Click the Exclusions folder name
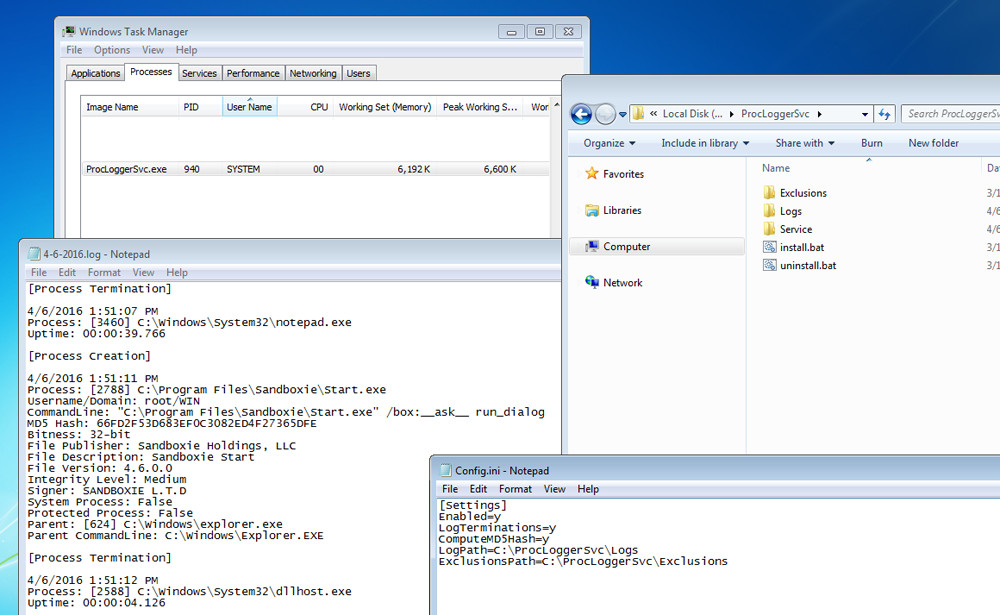Image resolution: width=1000 pixels, height=615 pixels. pyautogui.click(x=803, y=193)
